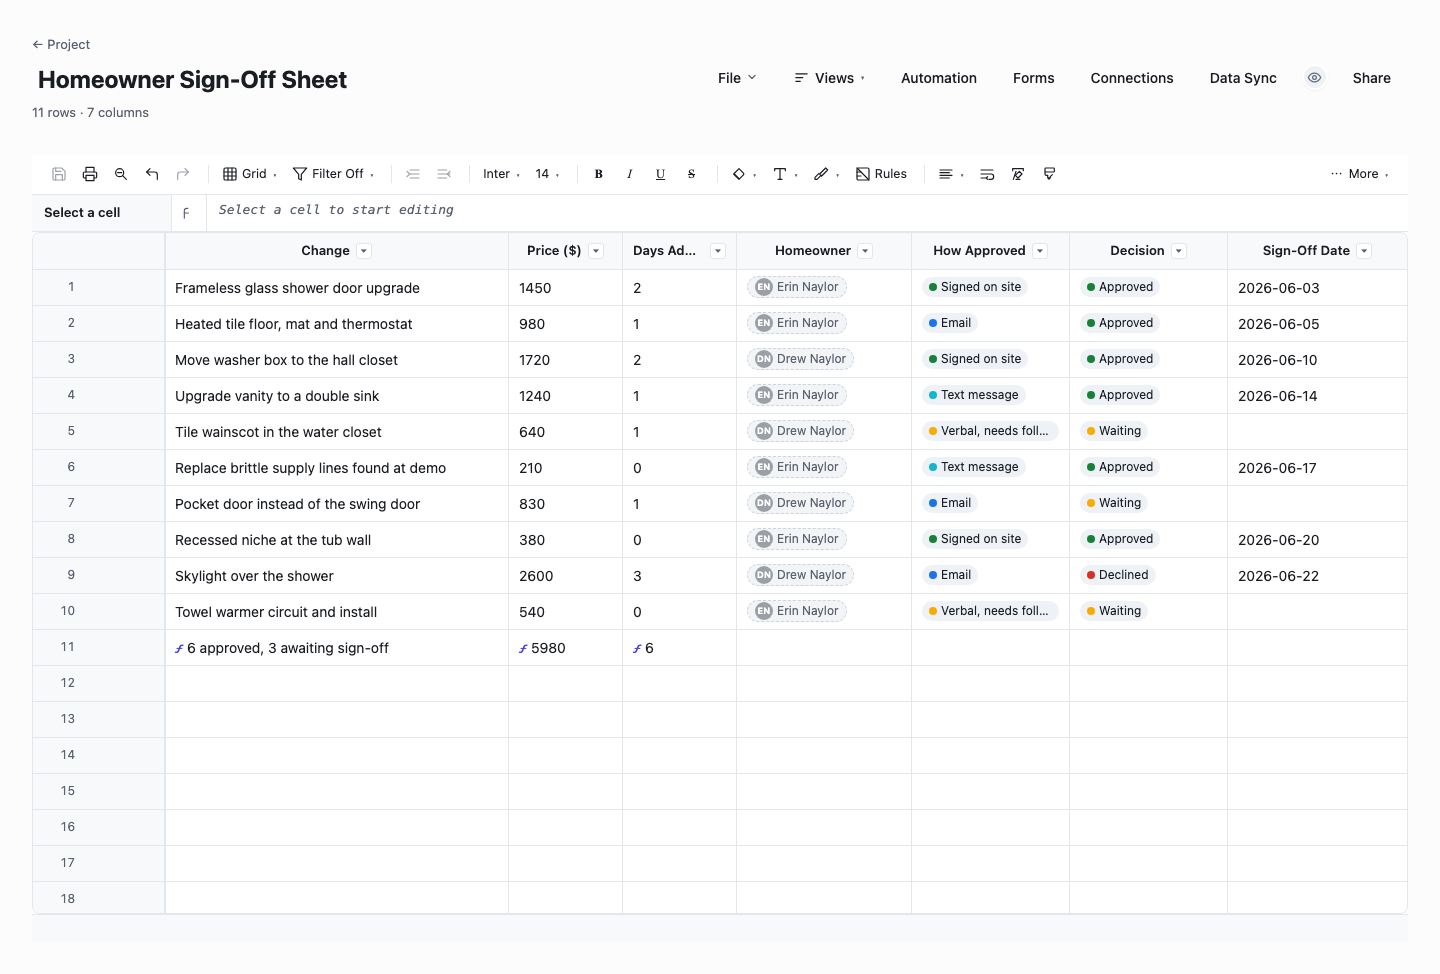
Task: Click the formula bar input field
Action: click(x=807, y=211)
